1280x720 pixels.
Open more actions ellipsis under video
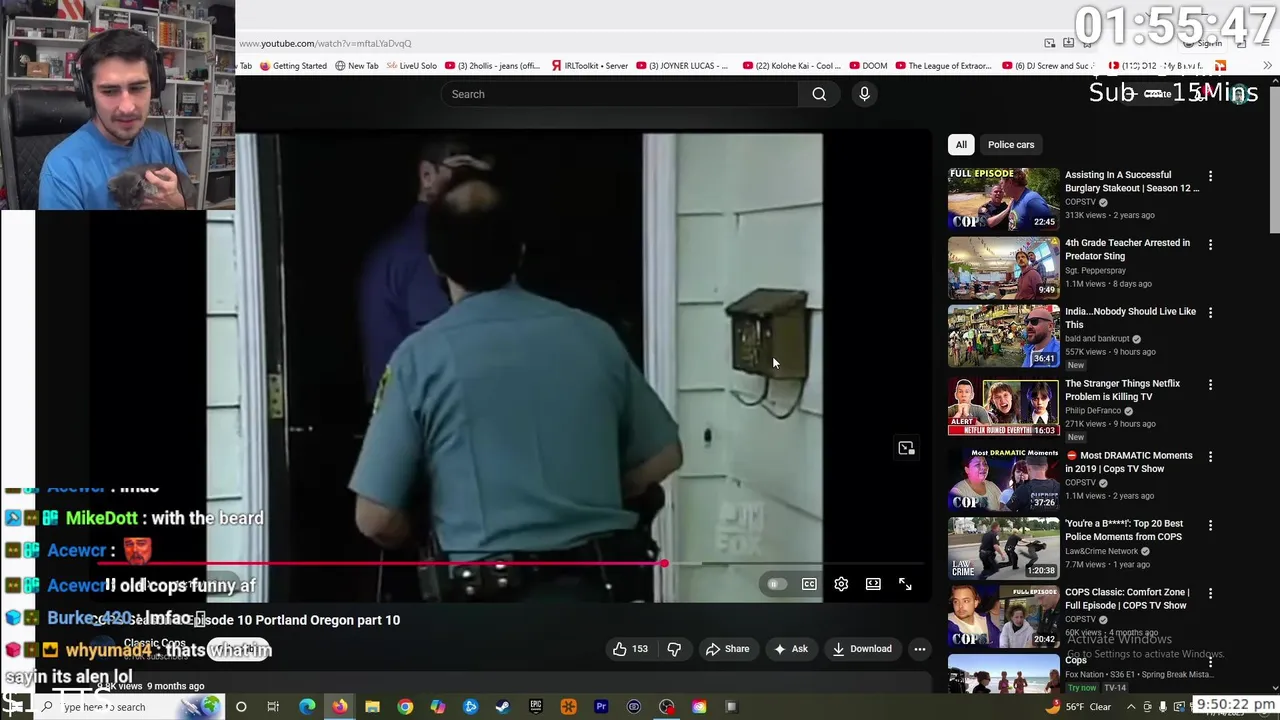click(x=920, y=649)
